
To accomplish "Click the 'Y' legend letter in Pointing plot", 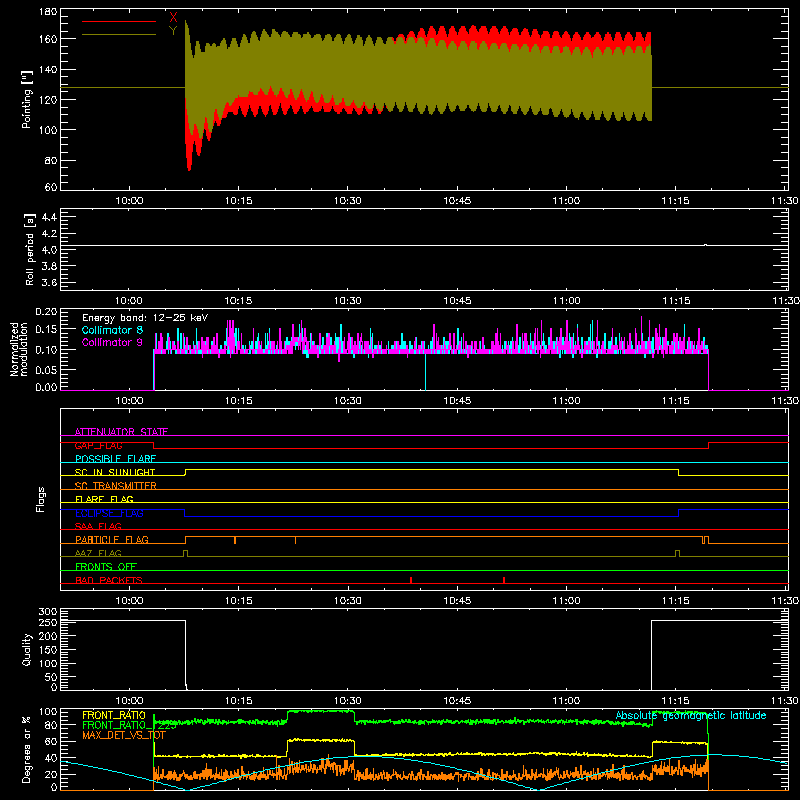I will 173,30.
